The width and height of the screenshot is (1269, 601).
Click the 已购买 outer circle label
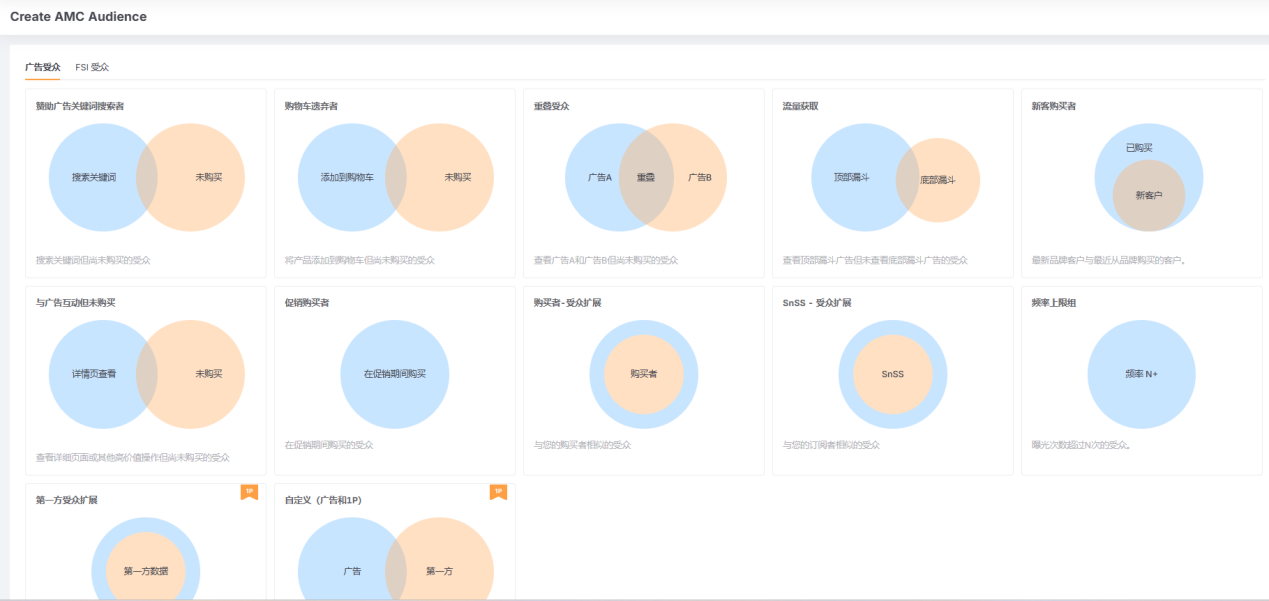pyautogui.click(x=1139, y=147)
